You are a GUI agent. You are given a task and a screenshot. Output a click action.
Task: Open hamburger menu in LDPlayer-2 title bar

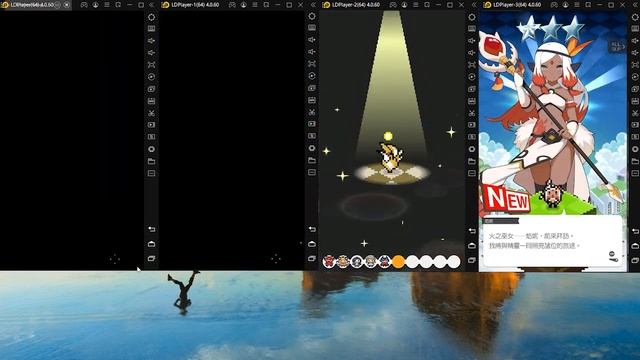pos(416,5)
